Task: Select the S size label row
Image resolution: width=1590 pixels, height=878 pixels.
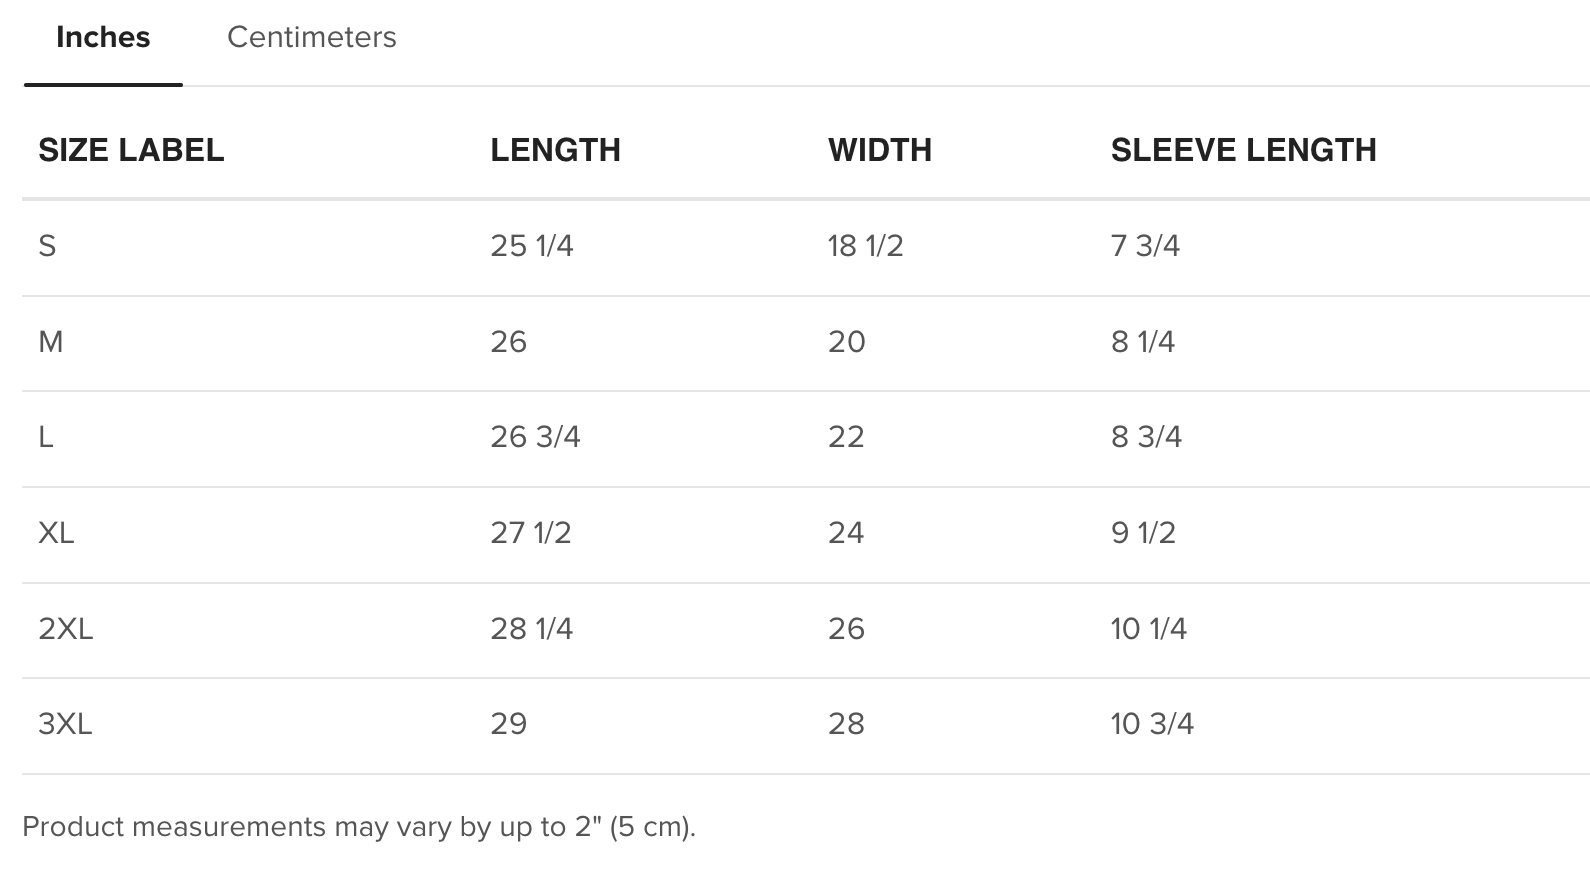Action: [x=47, y=246]
